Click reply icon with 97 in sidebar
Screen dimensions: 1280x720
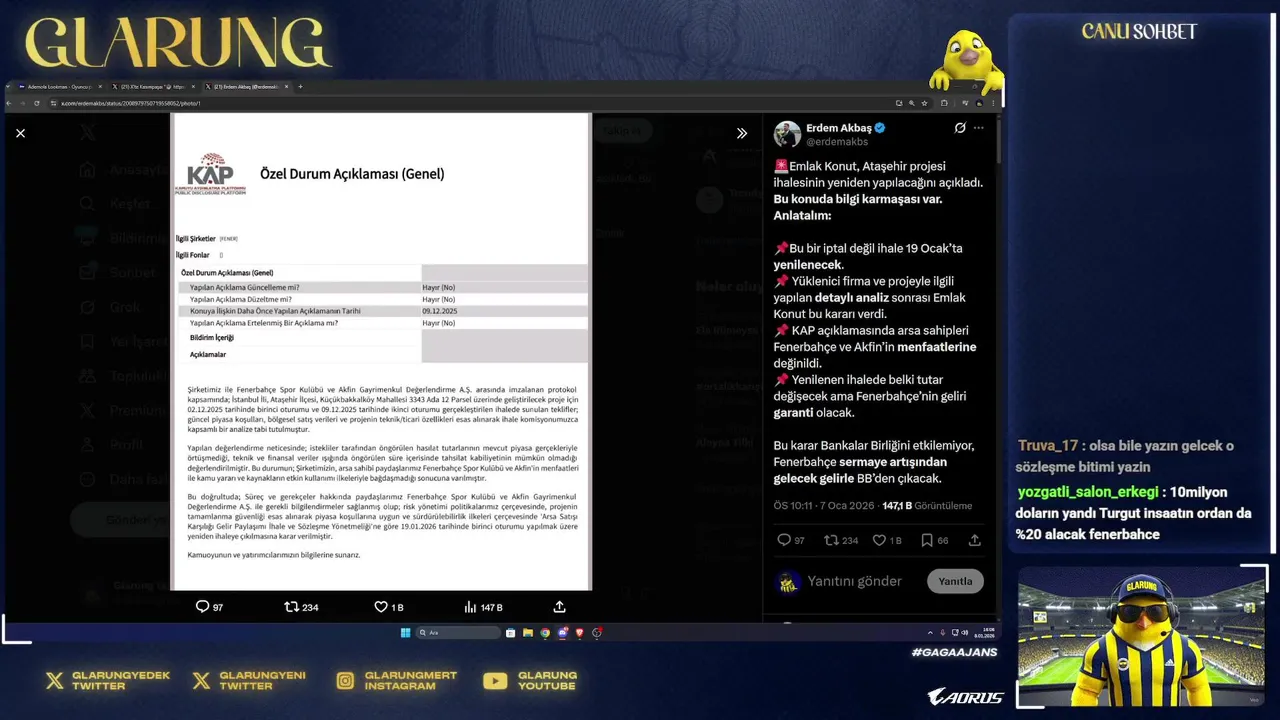[x=784, y=540]
